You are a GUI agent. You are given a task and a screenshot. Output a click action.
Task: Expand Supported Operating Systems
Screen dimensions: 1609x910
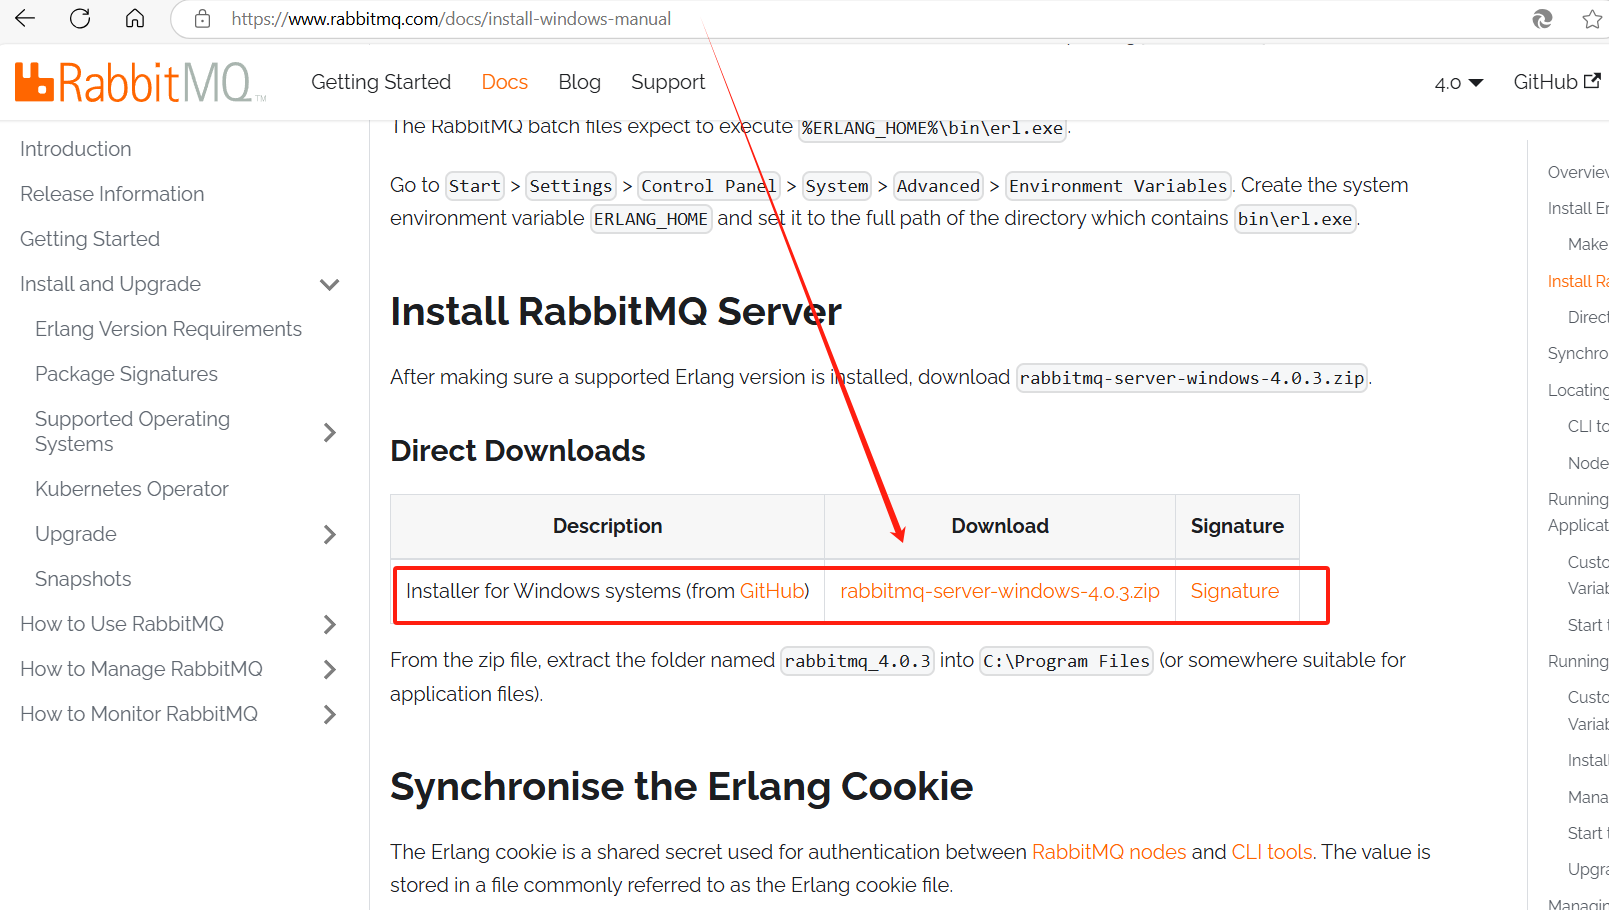click(330, 431)
